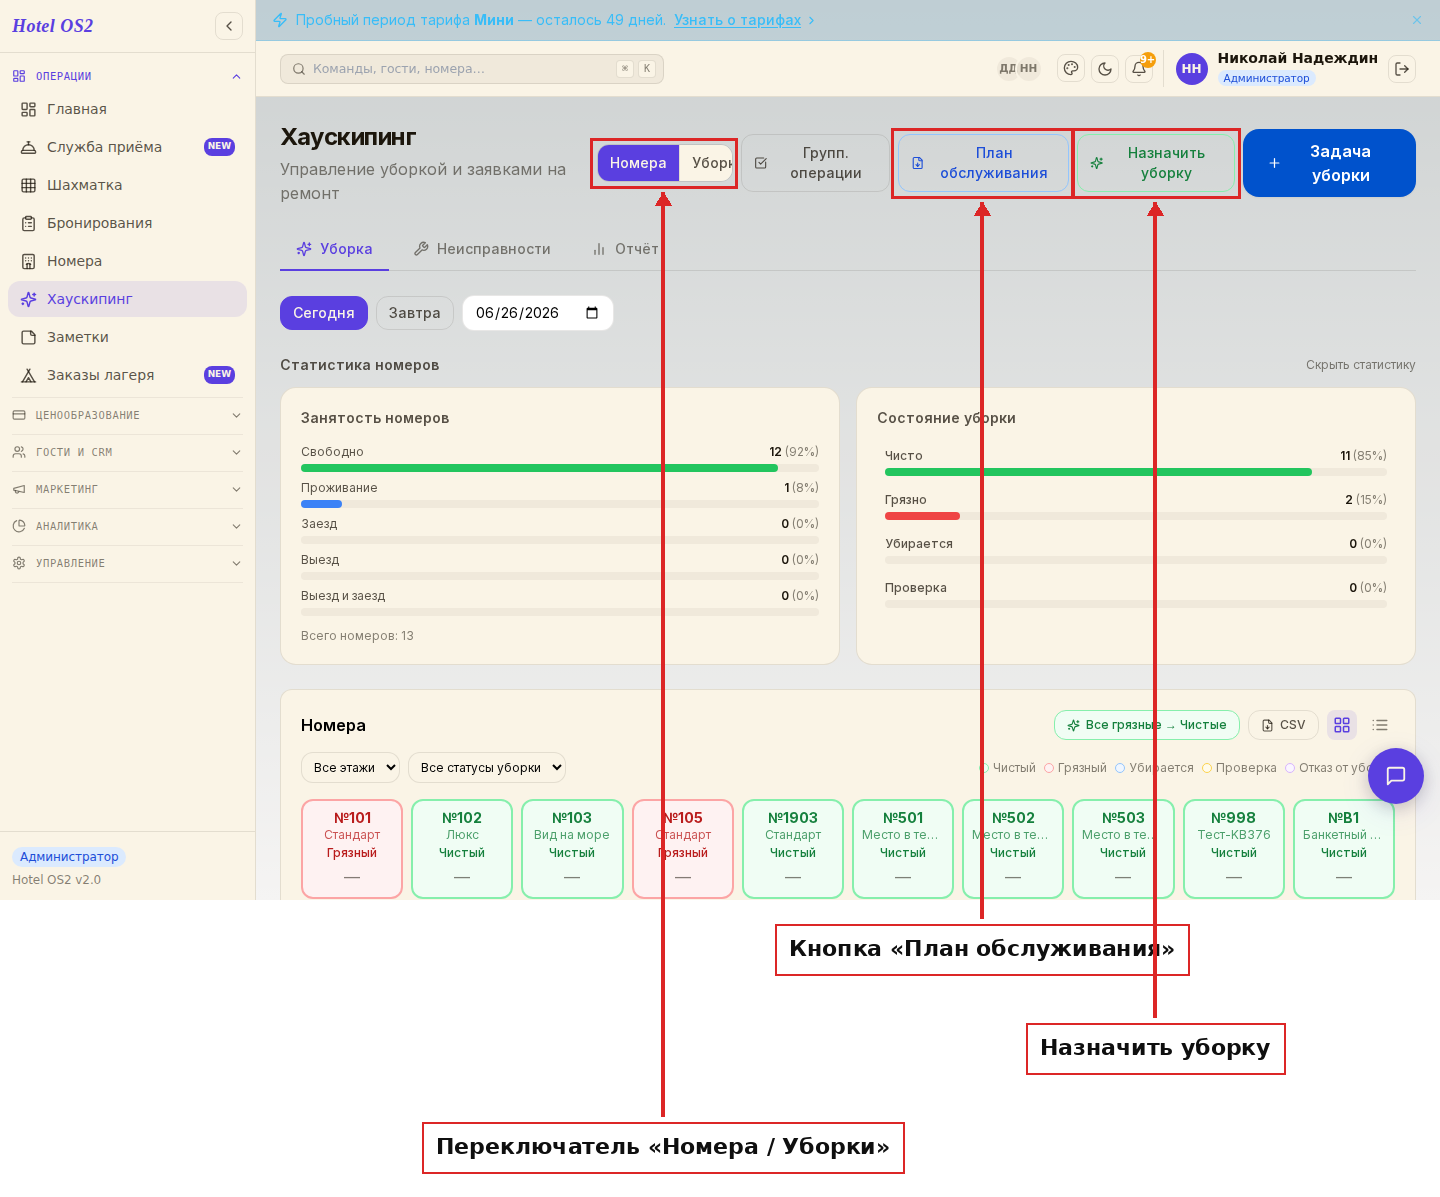Click the logout icon next to the user name
Image resolution: width=1440 pixels, height=1197 pixels.
coord(1402,69)
